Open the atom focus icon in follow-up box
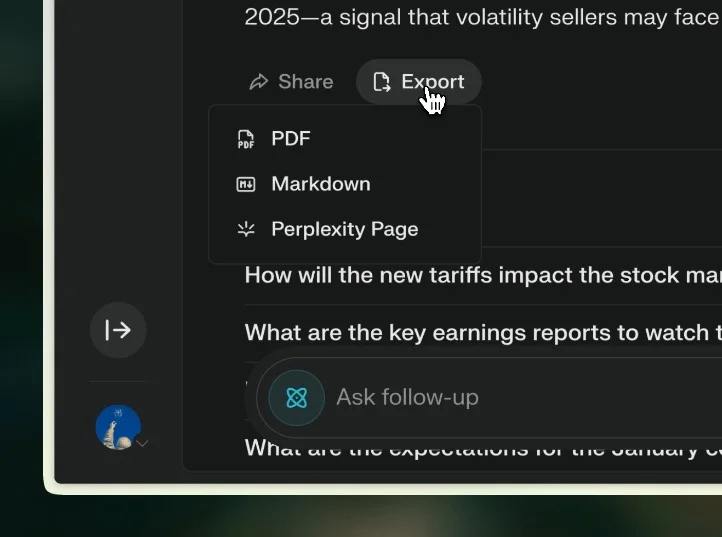The width and height of the screenshot is (722, 537). (296, 398)
